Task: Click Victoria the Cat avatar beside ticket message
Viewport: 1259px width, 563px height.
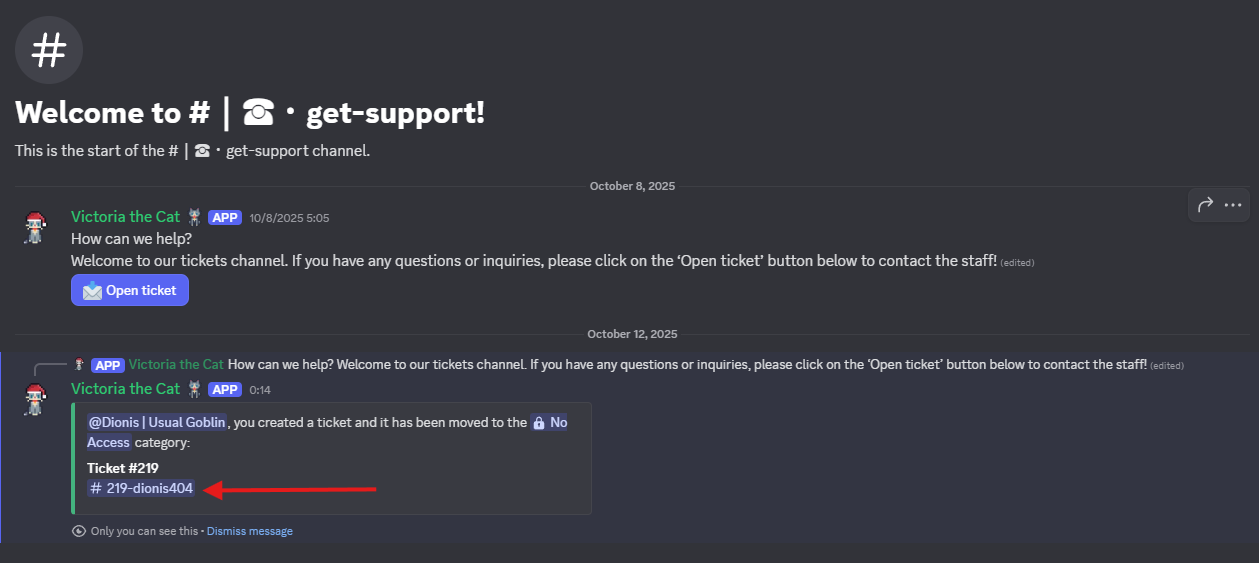Action: (x=36, y=398)
